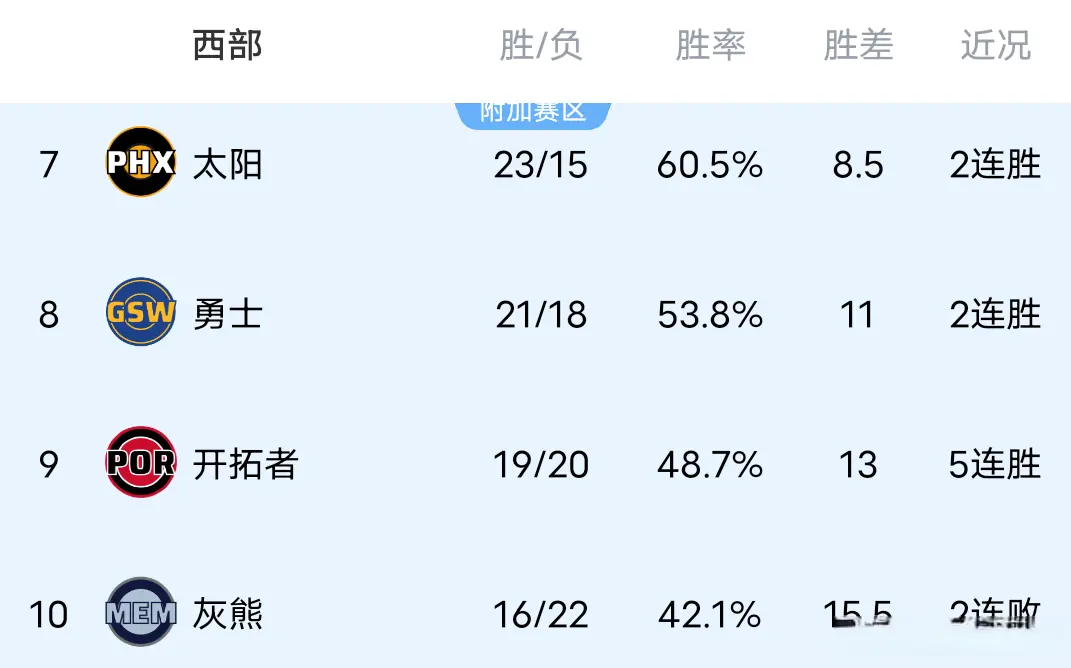The width and height of the screenshot is (1071, 668).
Task: Click the Portland Trail Blazers POR logo
Action: tap(141, 462)
